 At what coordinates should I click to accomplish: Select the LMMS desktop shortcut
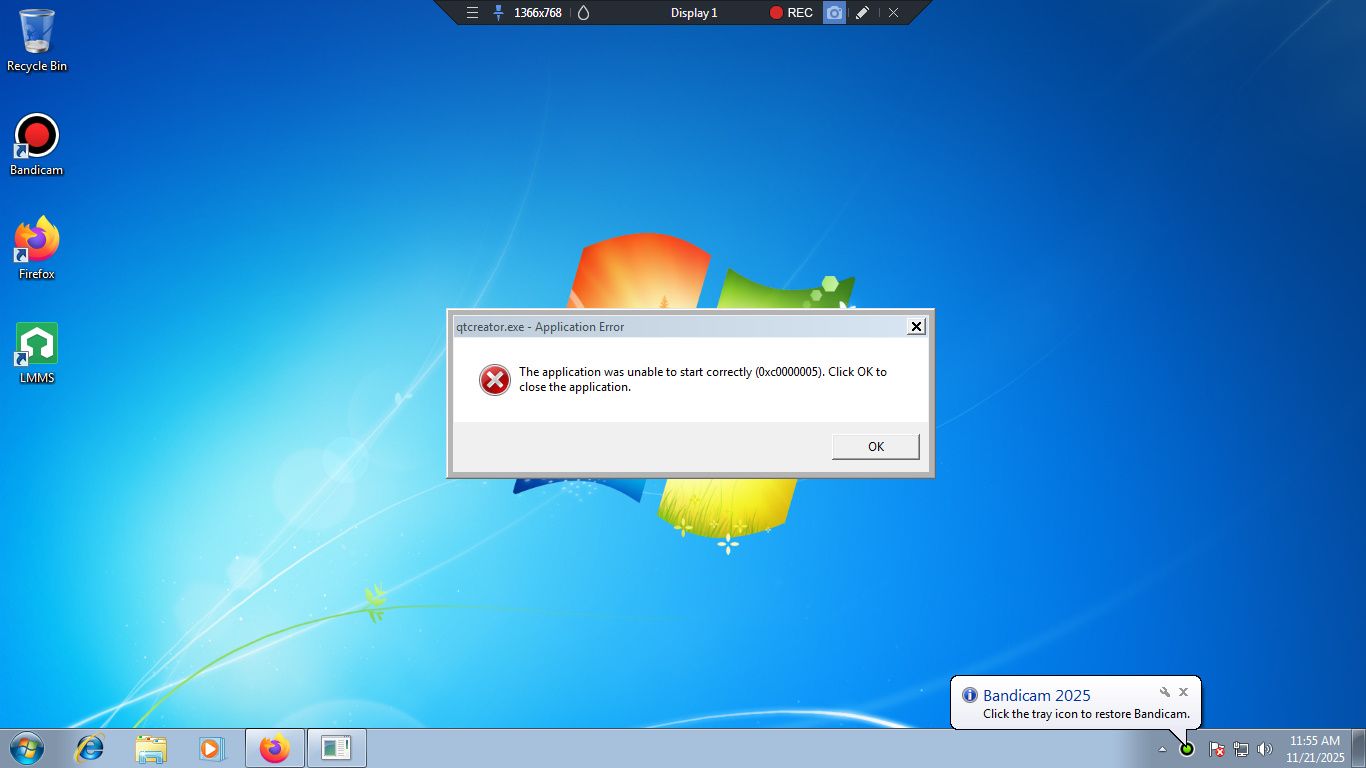coord(37,352)
